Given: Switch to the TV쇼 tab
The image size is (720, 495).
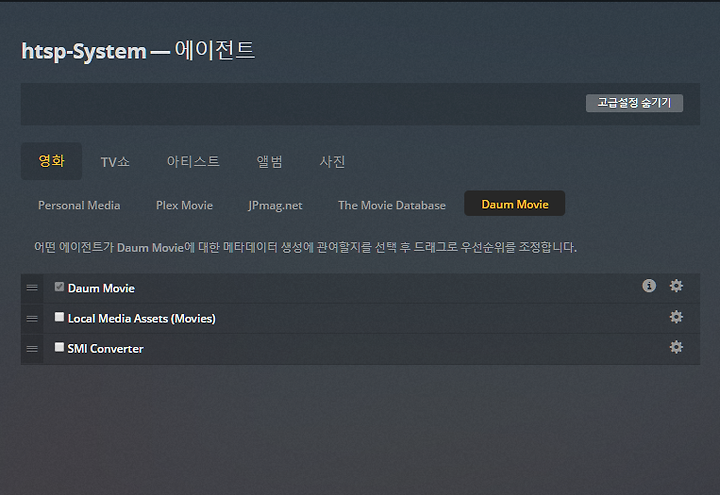Looking at the screenshot, I should pyautogui.click(x=115, y=162).
